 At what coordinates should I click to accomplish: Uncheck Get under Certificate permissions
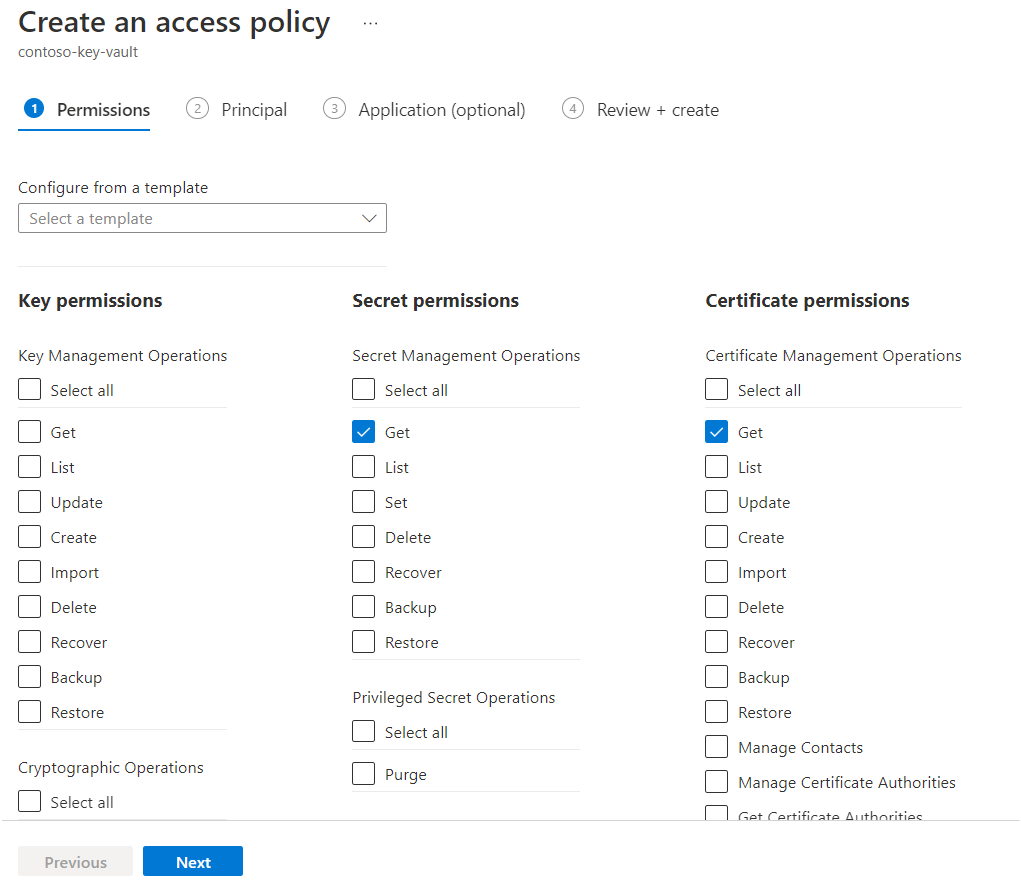click(716, 432)
